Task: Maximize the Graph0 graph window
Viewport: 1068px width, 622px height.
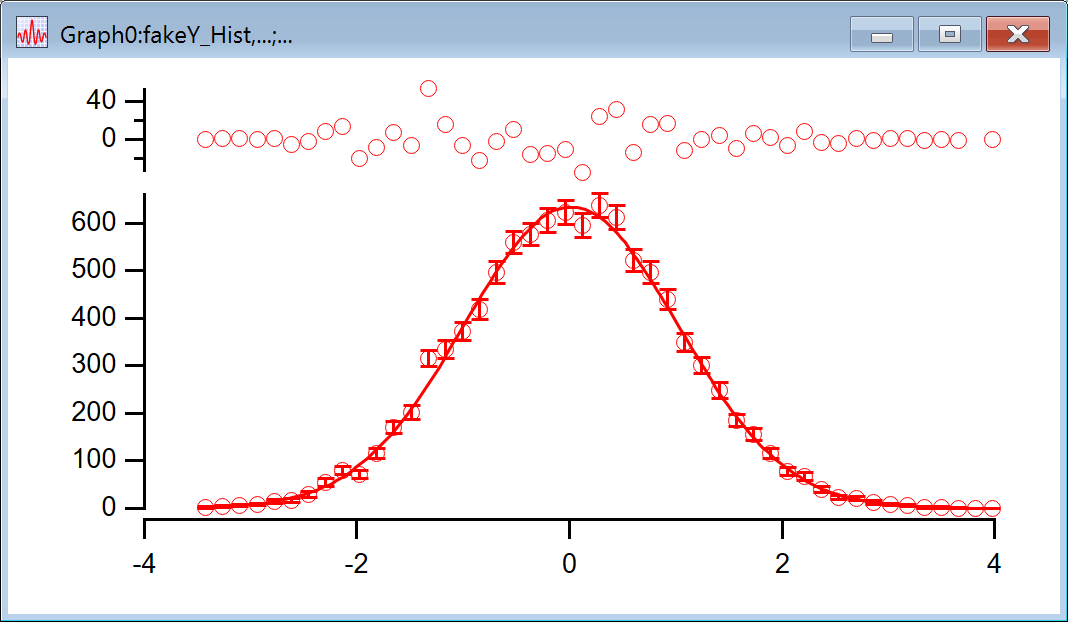Action: click(x=949, y=35)
